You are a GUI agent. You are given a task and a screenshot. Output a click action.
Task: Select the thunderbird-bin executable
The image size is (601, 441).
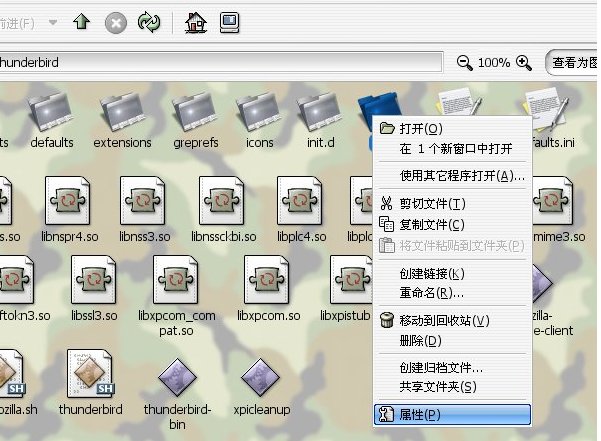click(177, 394)
